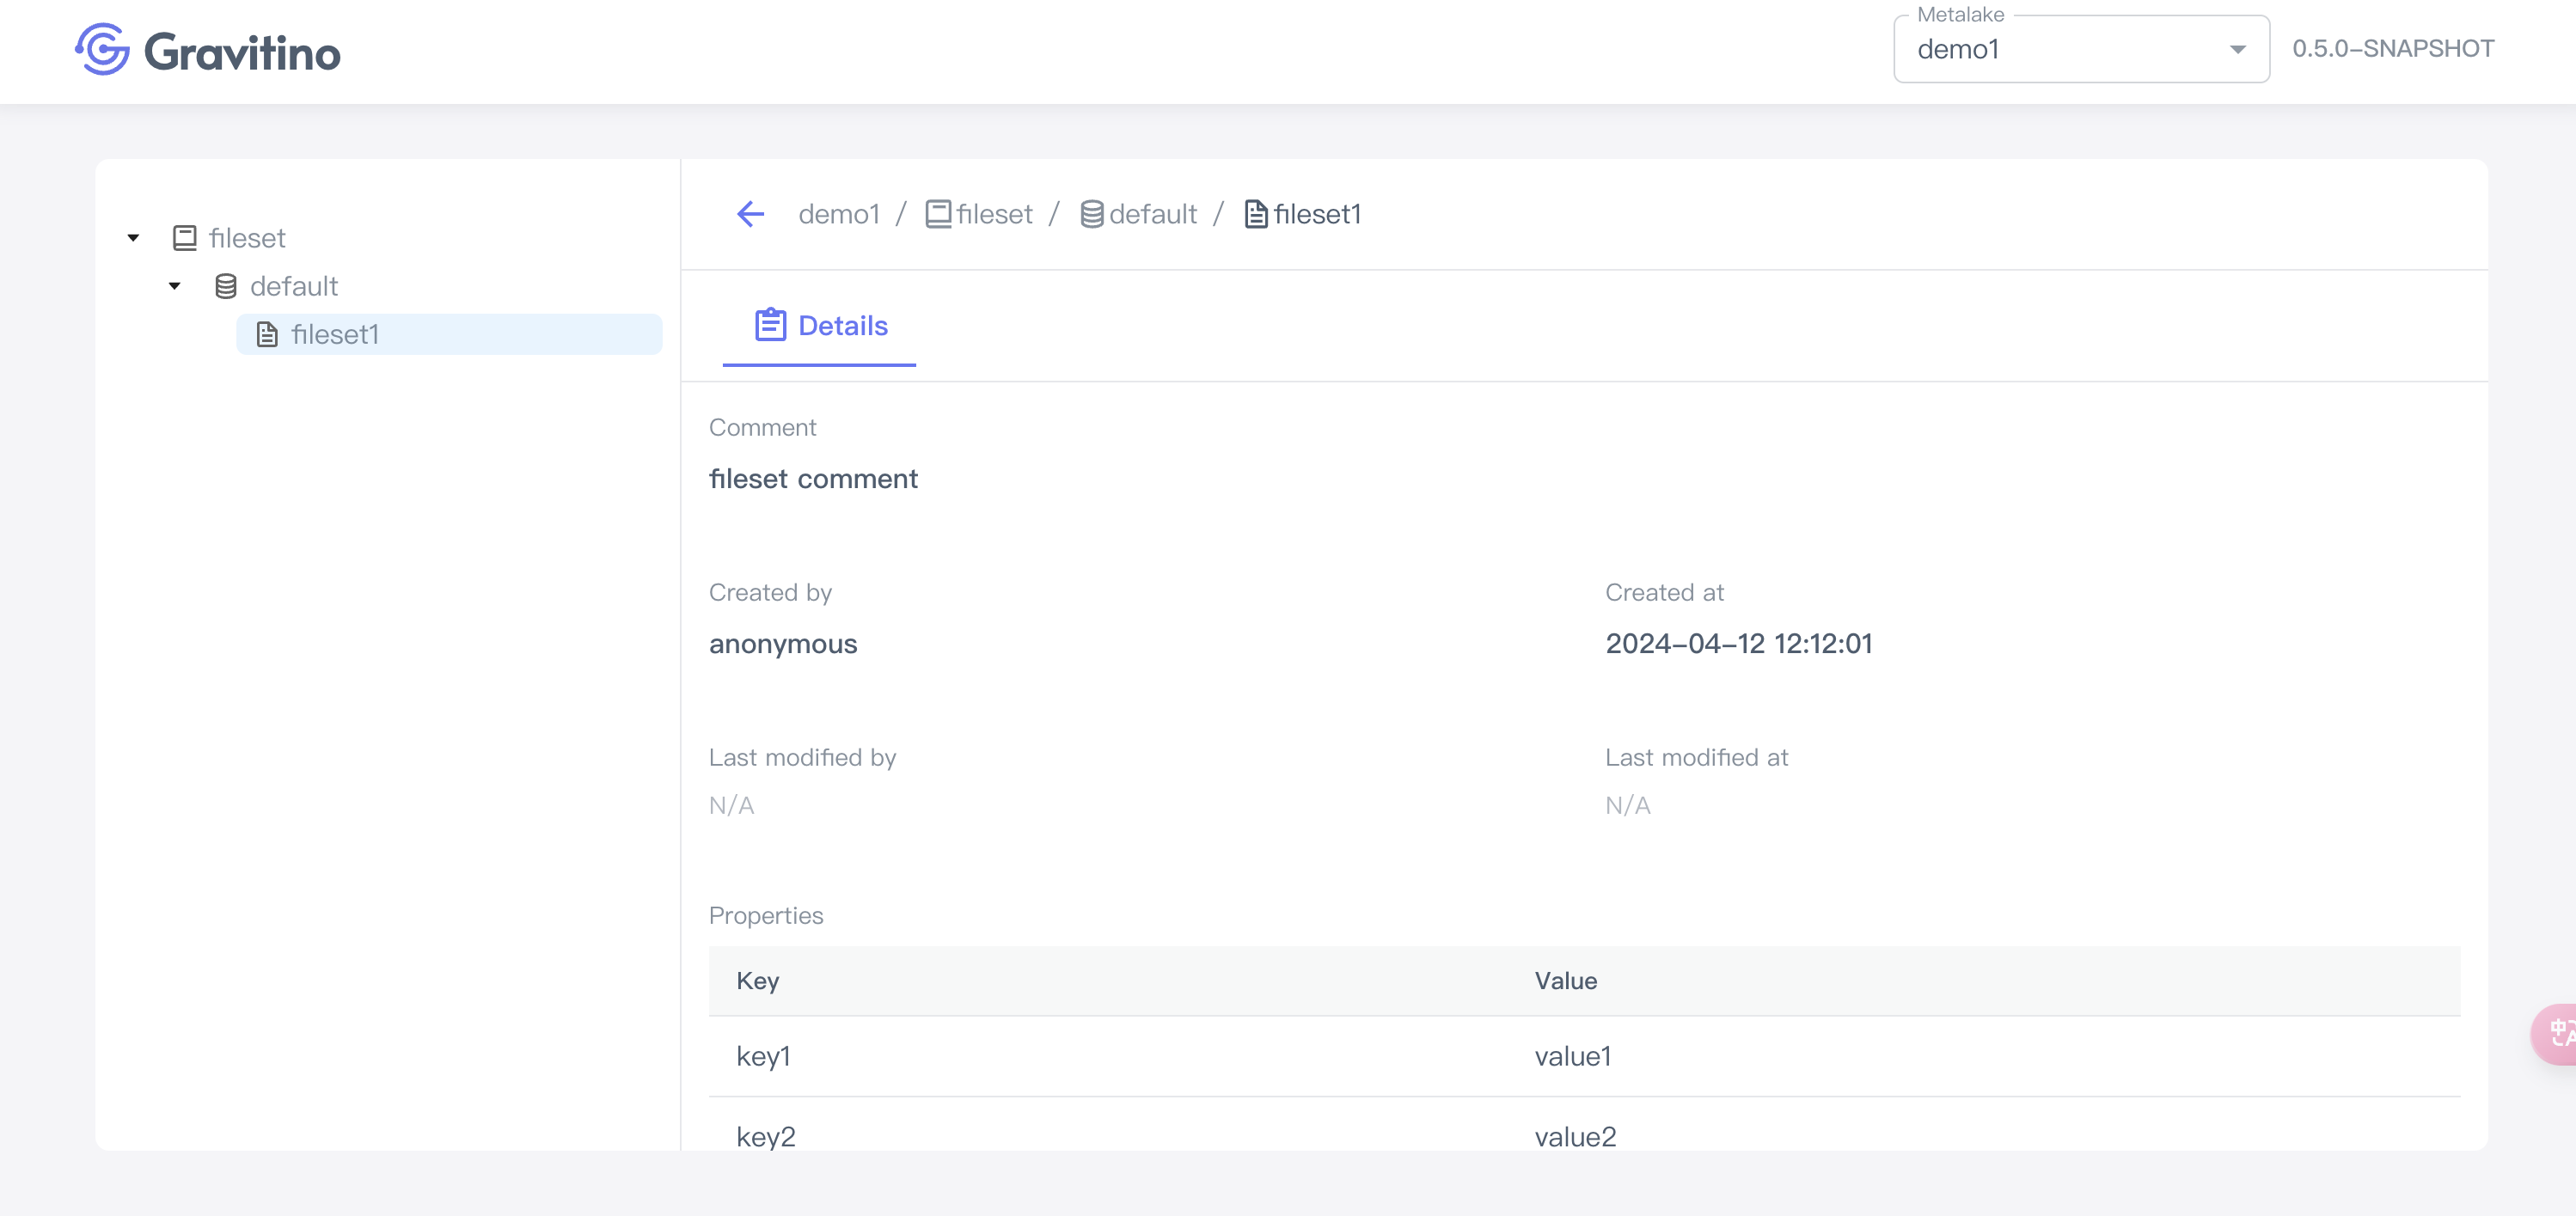
Task: Click the Comment field label
Action: pyautogui.click(x=763, y=428)
